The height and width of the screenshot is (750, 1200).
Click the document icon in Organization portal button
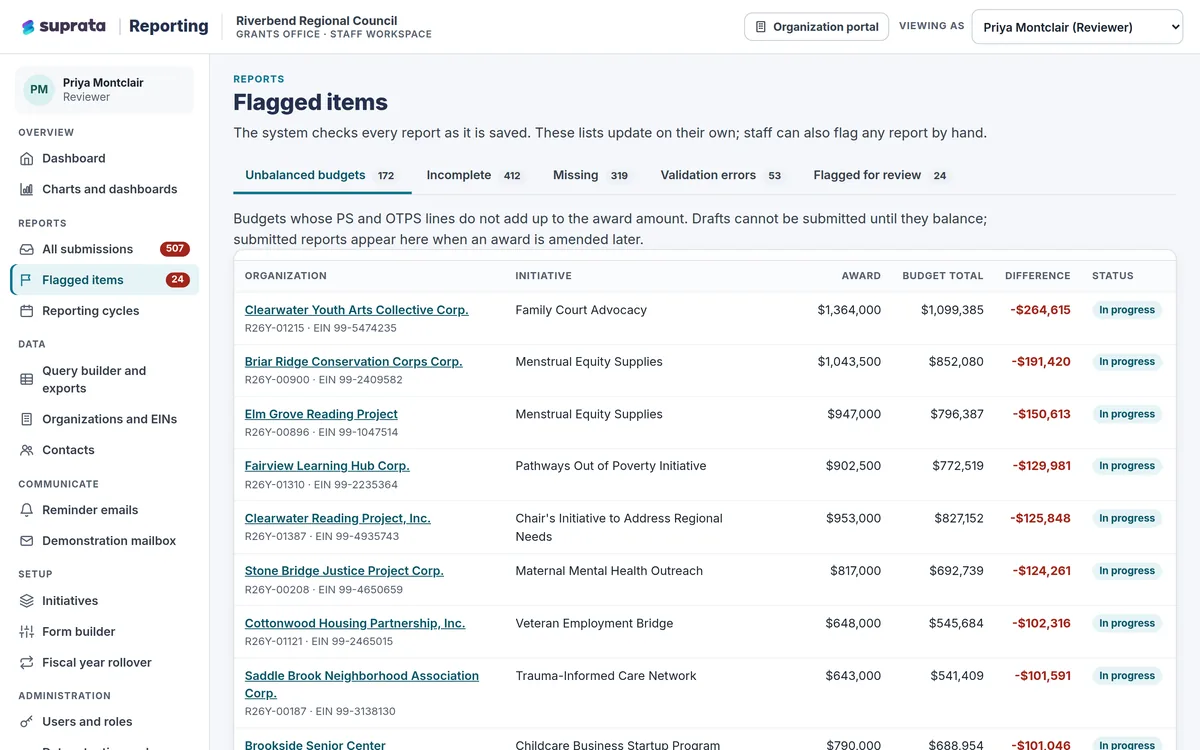pyautogui.click(x=761, y=27)
